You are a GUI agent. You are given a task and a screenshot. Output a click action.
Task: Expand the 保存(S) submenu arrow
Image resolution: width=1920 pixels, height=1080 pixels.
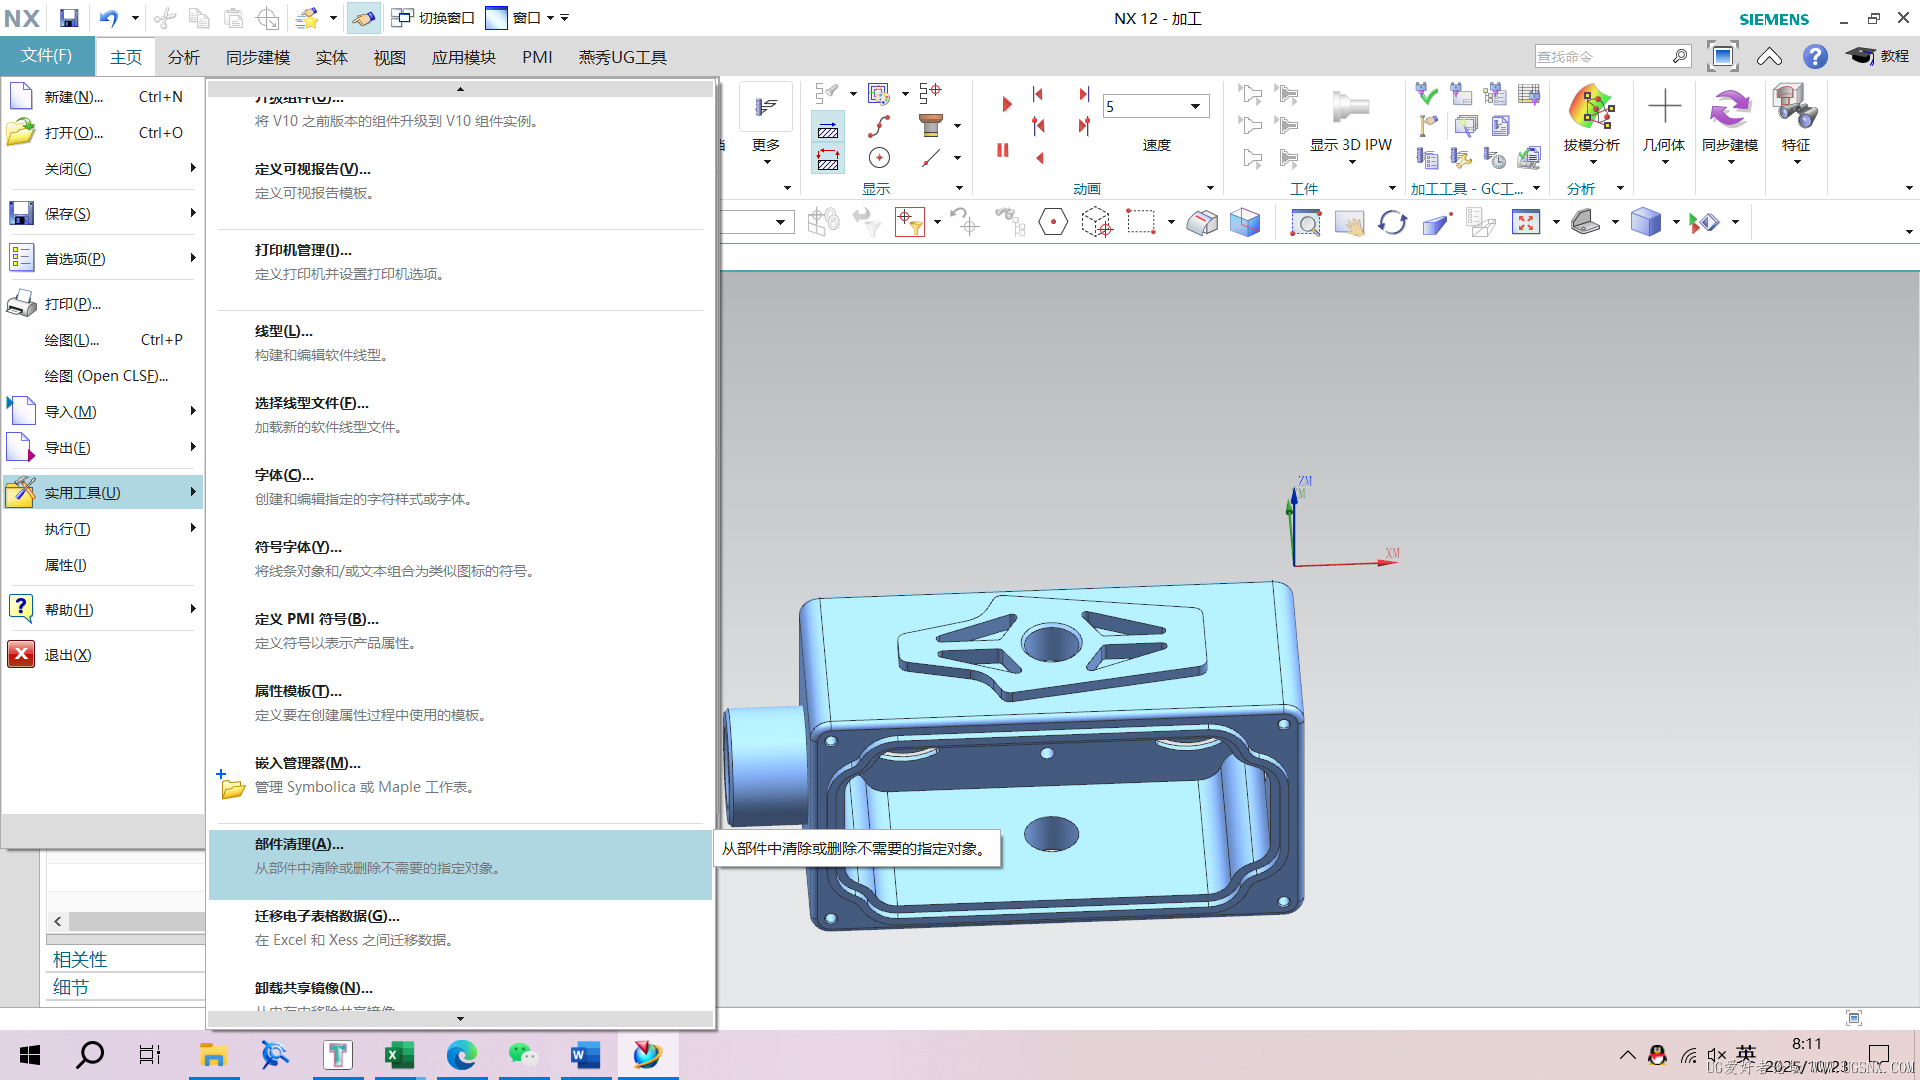(x=192, y=213)
